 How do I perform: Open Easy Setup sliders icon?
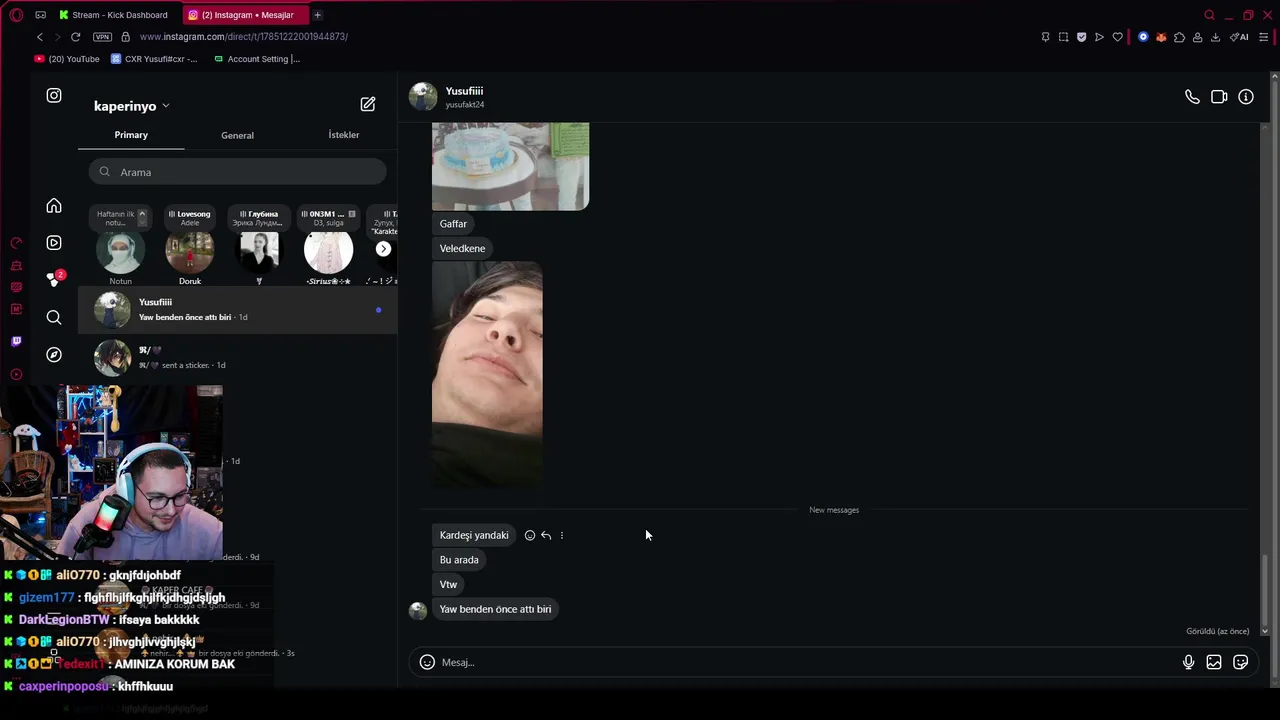pos(1264,37)
